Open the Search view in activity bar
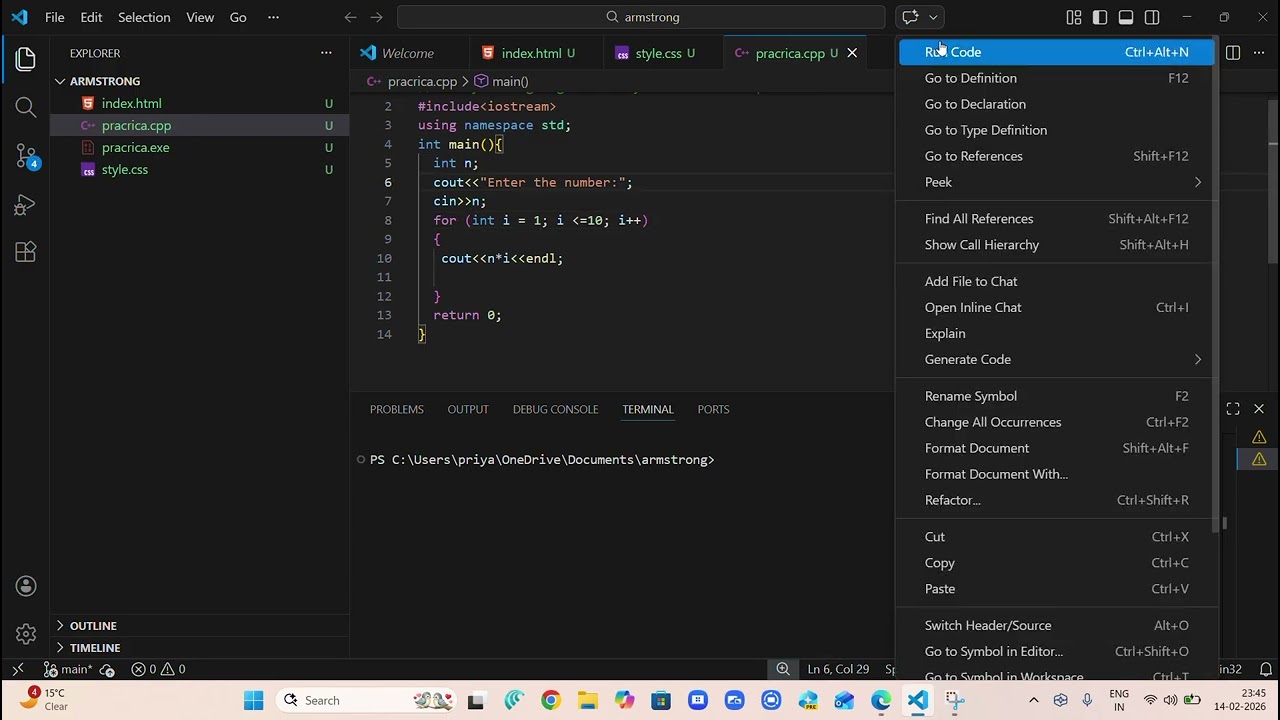The image size is (1280, 720). coord(26,107)
